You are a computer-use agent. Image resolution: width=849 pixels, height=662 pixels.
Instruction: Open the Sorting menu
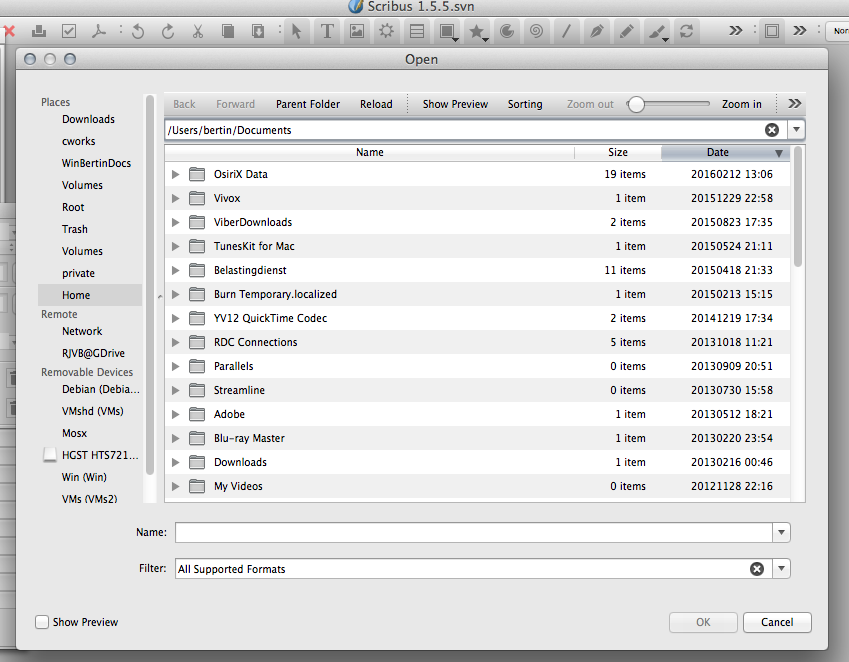(524, 104)
